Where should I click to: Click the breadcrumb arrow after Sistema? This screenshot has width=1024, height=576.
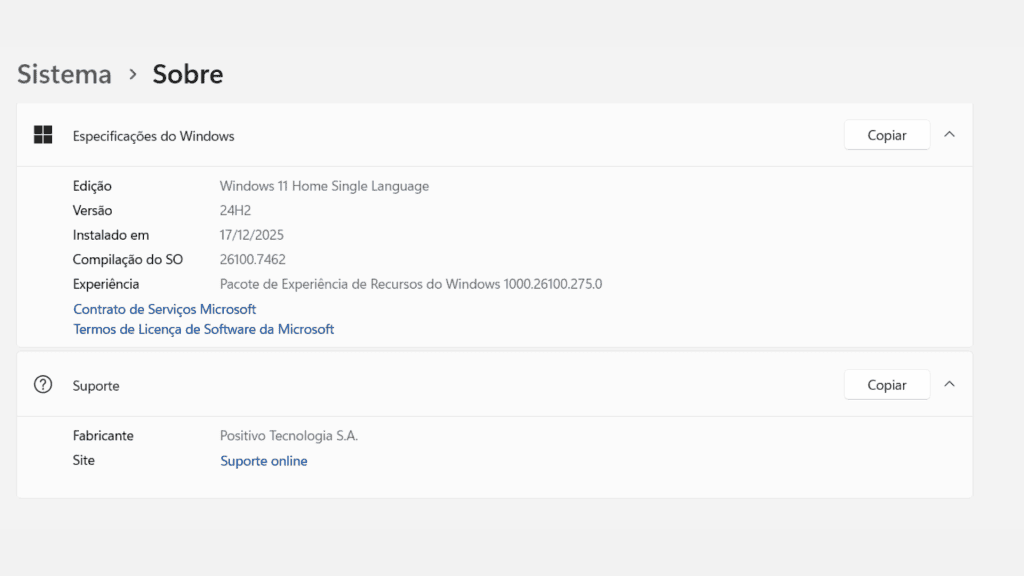coord(132,74)
